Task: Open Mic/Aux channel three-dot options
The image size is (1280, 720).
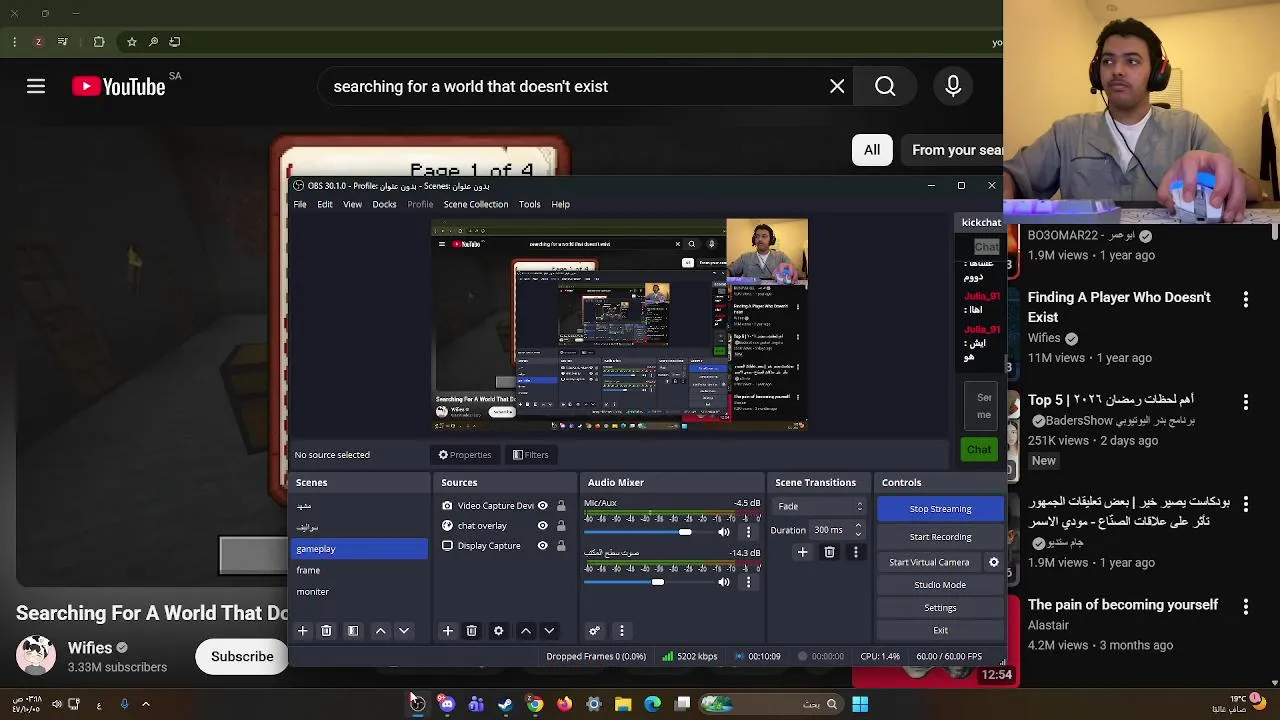Action: coord(748,532)
